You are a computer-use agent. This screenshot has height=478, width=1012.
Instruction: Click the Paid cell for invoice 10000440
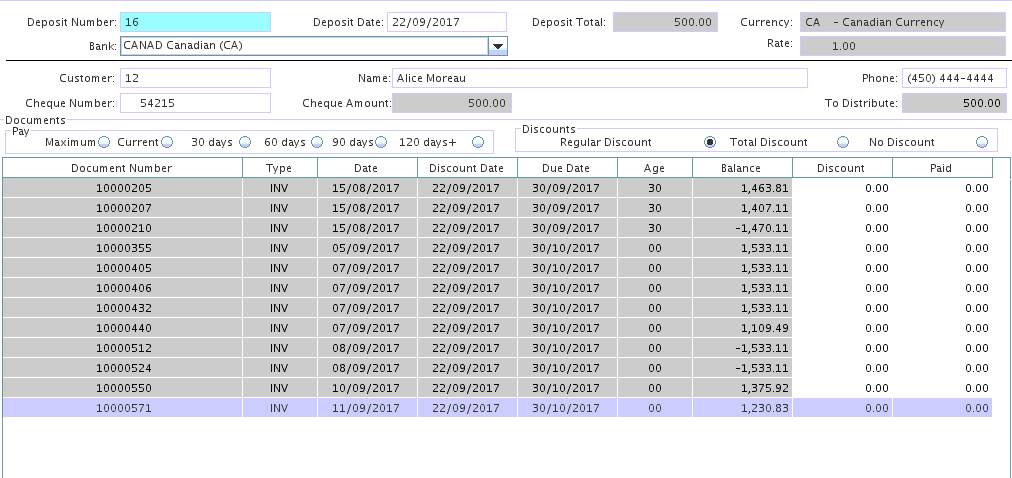[x=941, y=328]
